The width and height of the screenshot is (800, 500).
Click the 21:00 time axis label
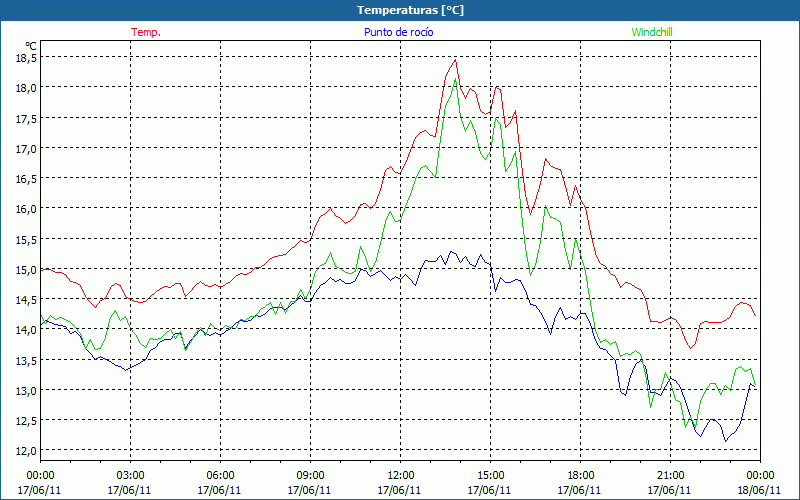(670, 476)
